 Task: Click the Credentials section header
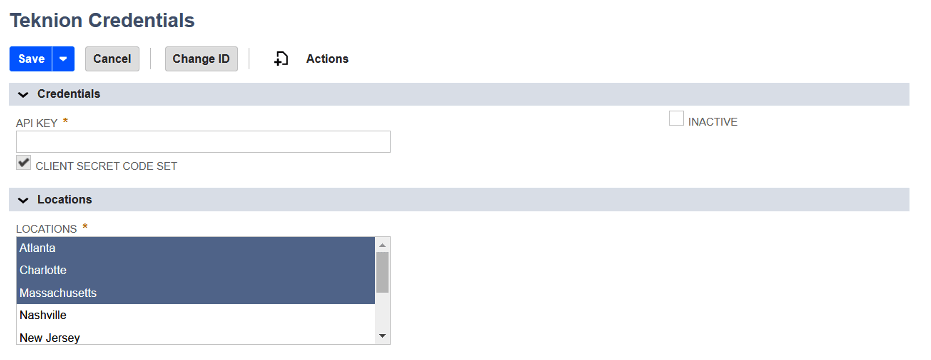click(459, 94)
